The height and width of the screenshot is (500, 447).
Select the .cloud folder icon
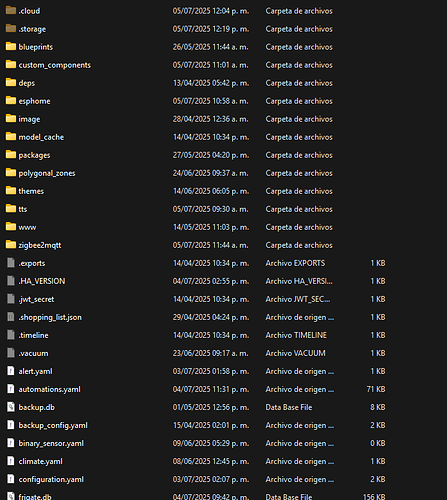[11, 11]
